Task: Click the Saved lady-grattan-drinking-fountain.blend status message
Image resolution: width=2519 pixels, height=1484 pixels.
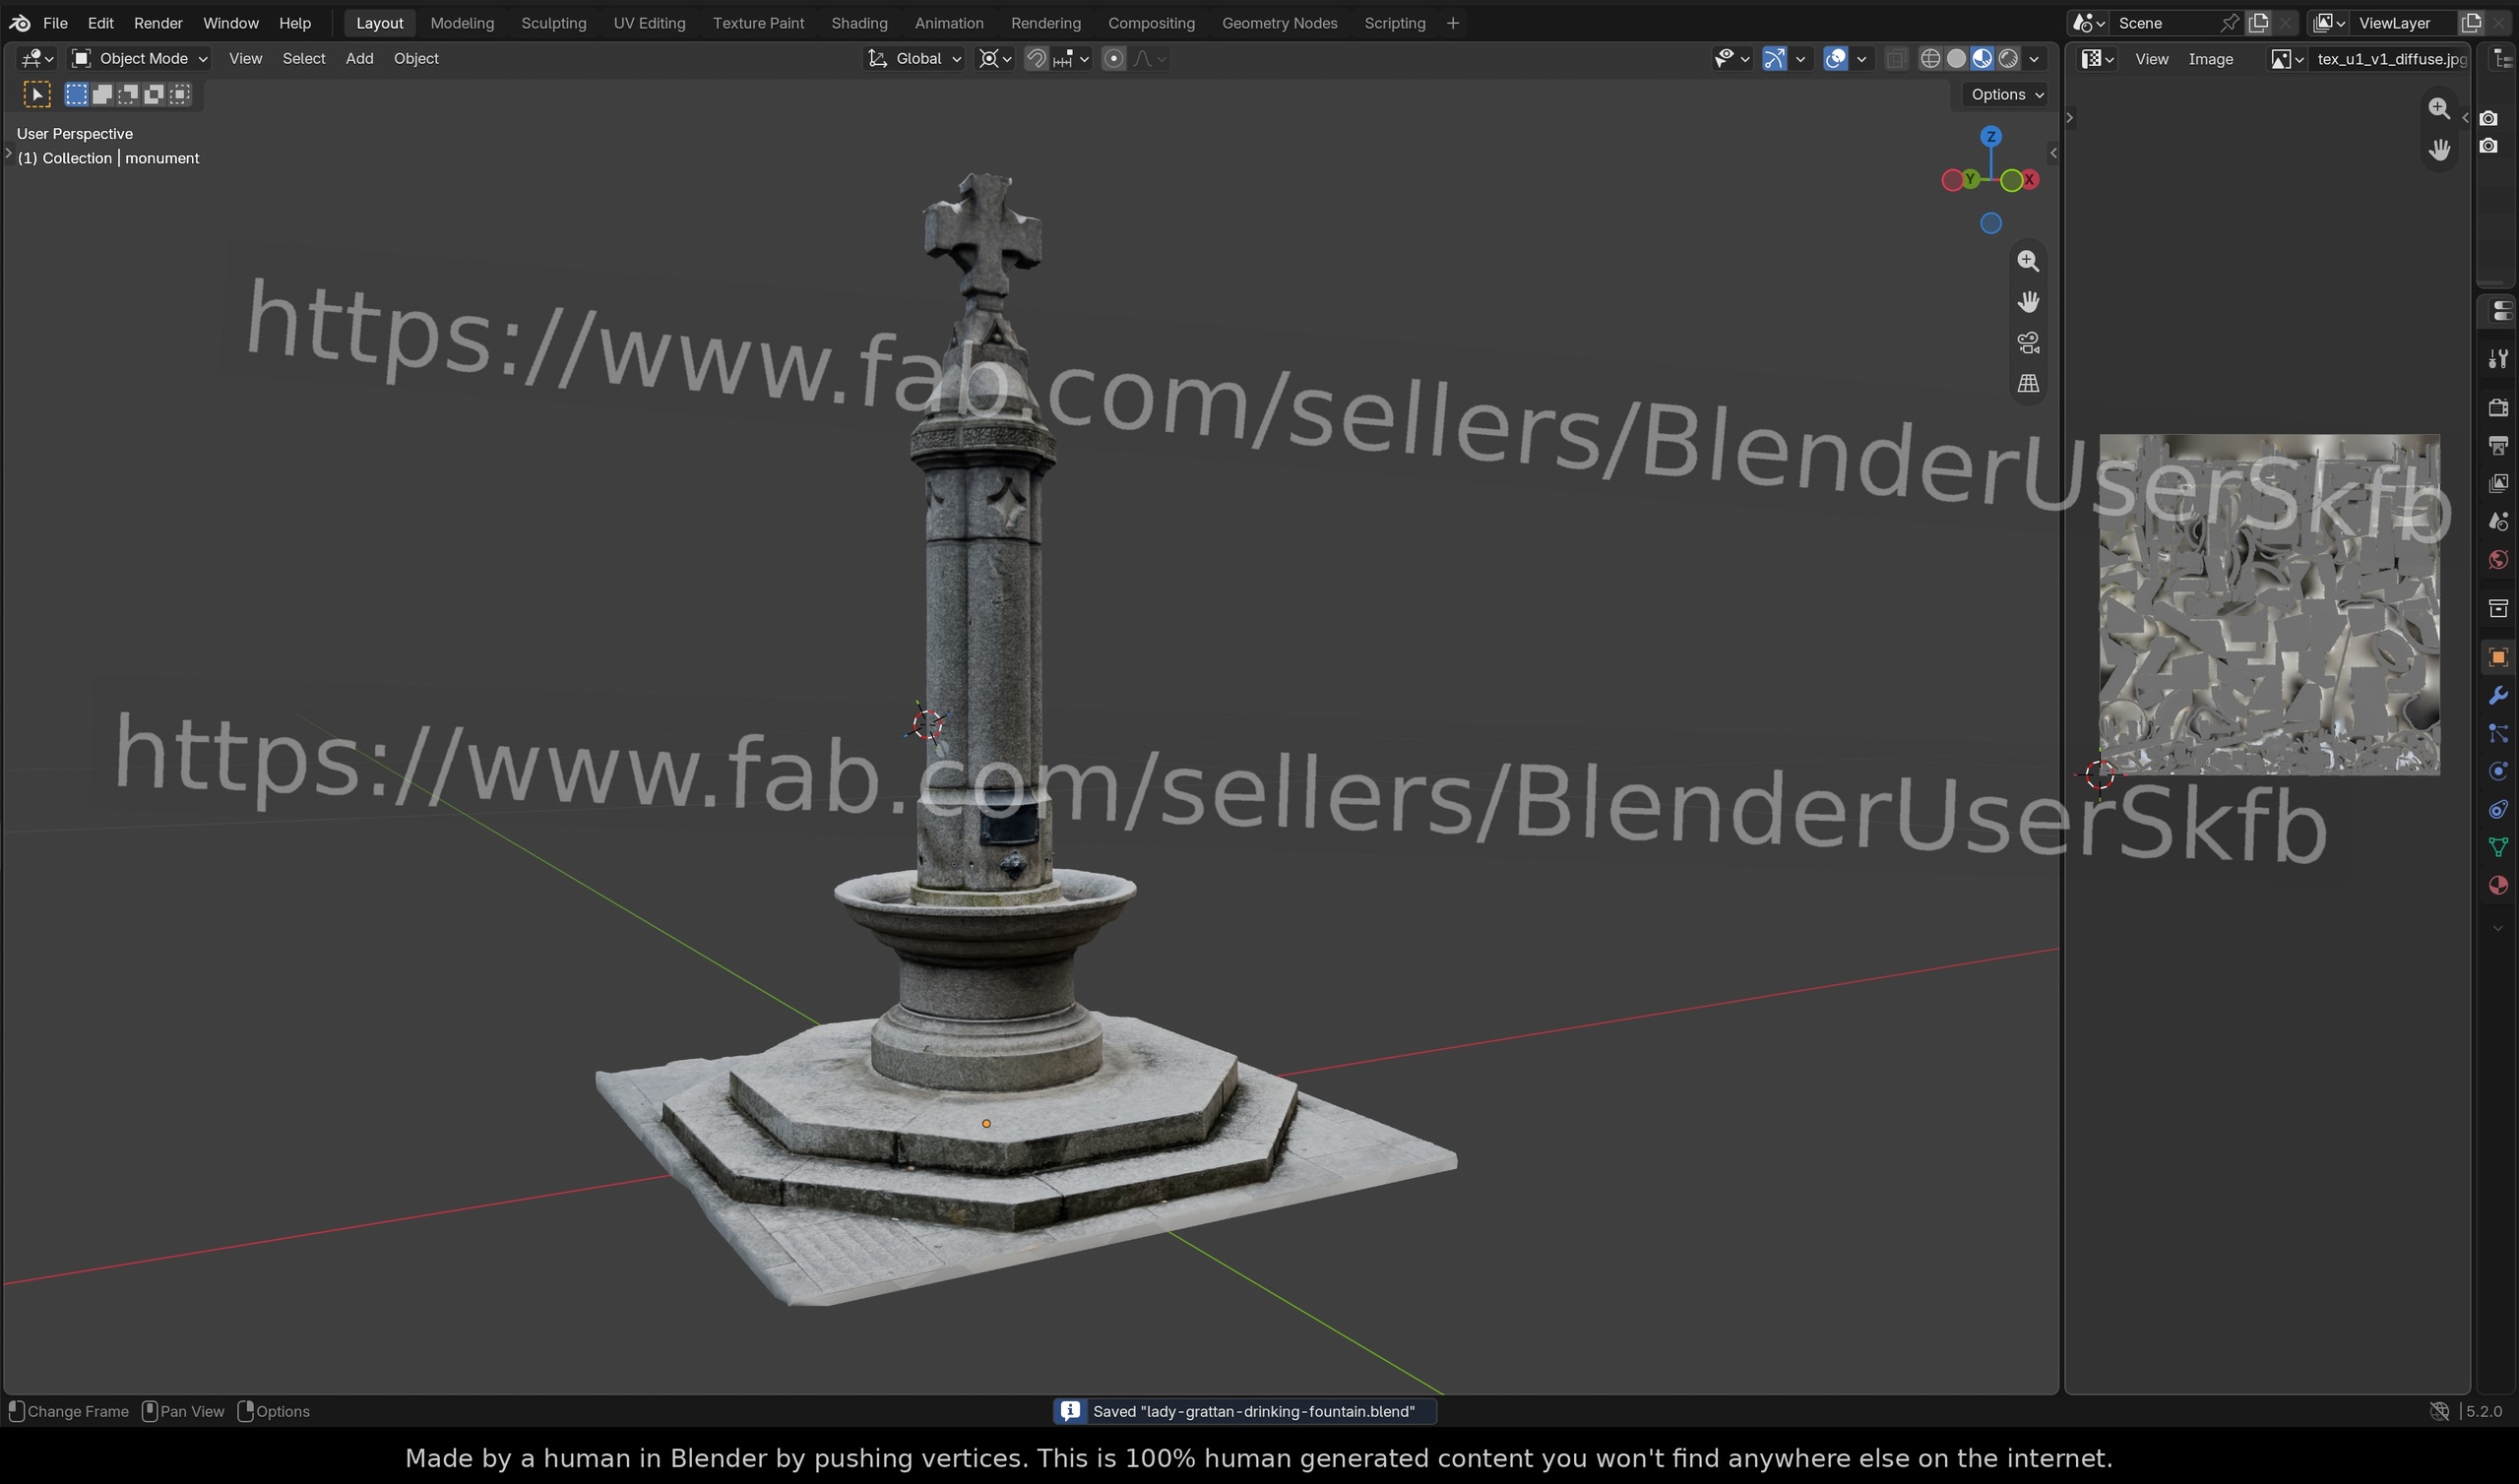Action: coord(1244,1411)
